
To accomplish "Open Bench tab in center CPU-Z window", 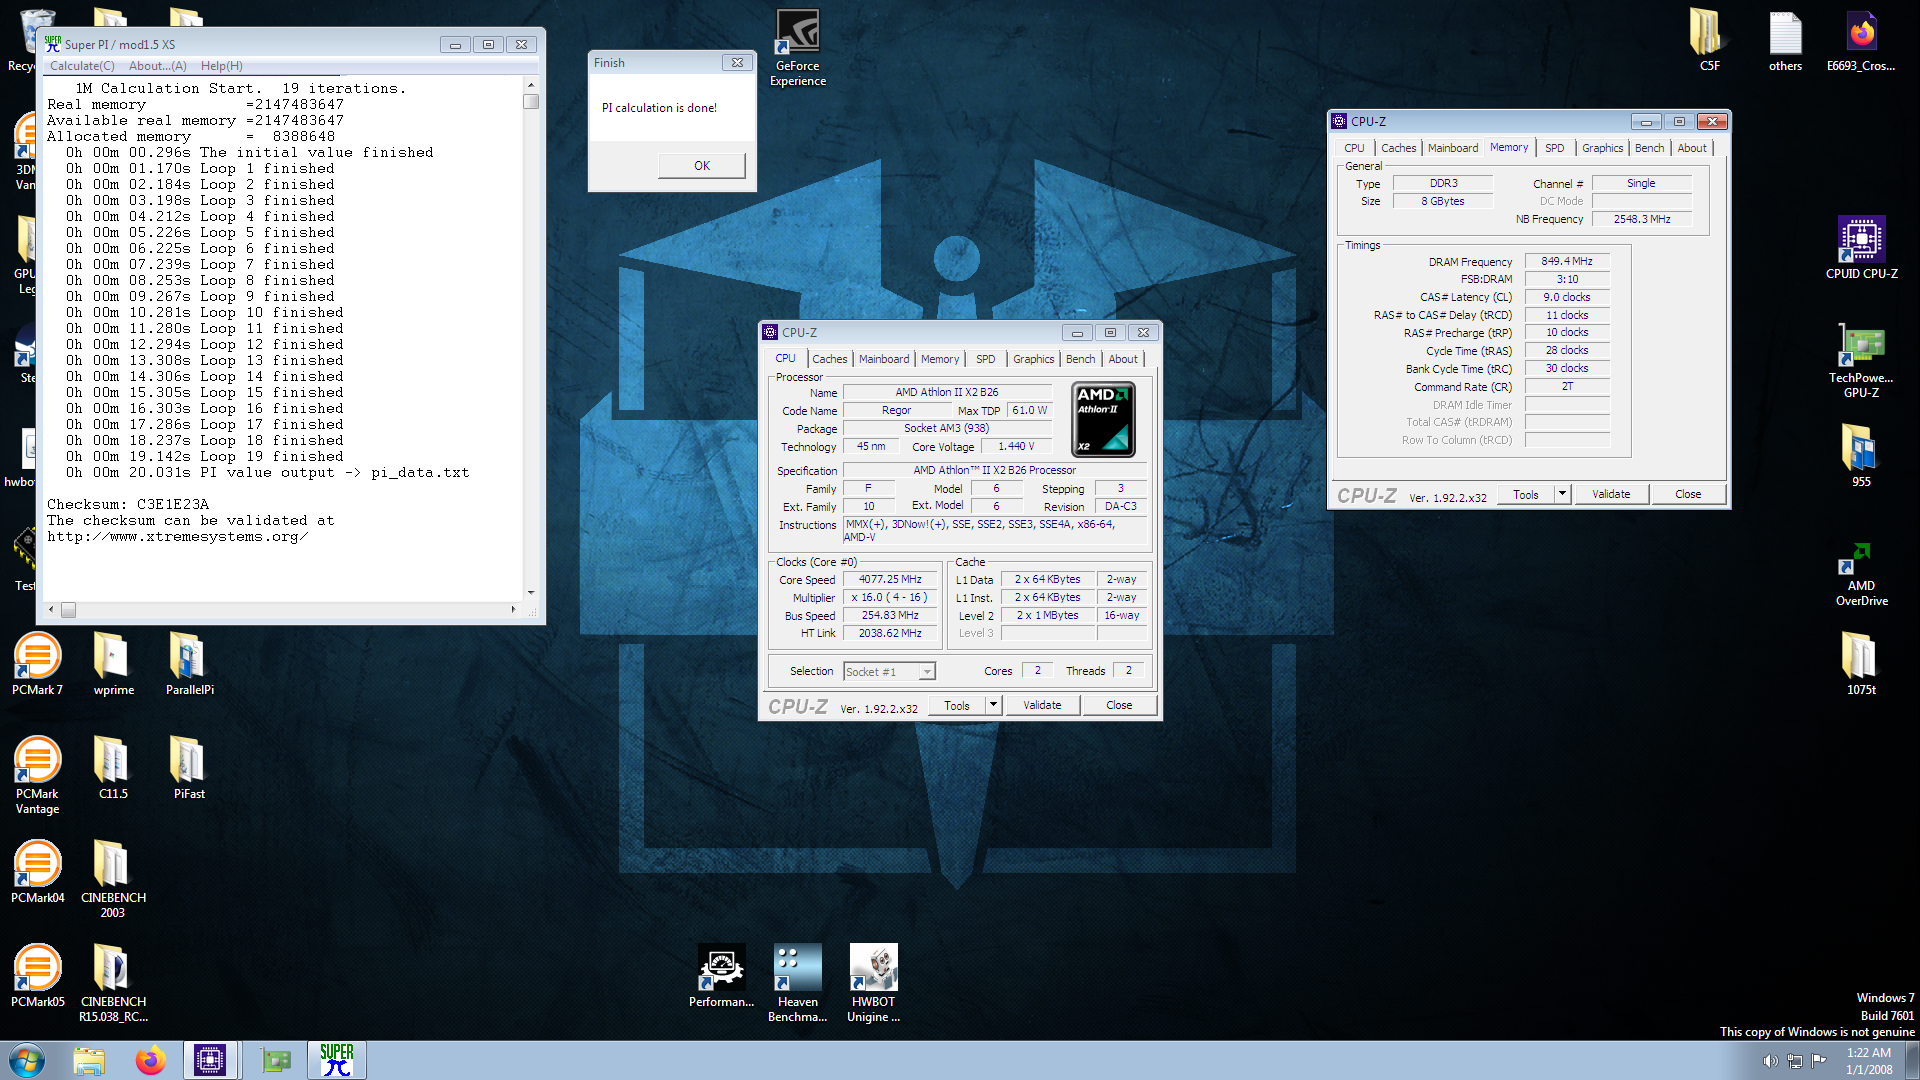I will 1080,359.
